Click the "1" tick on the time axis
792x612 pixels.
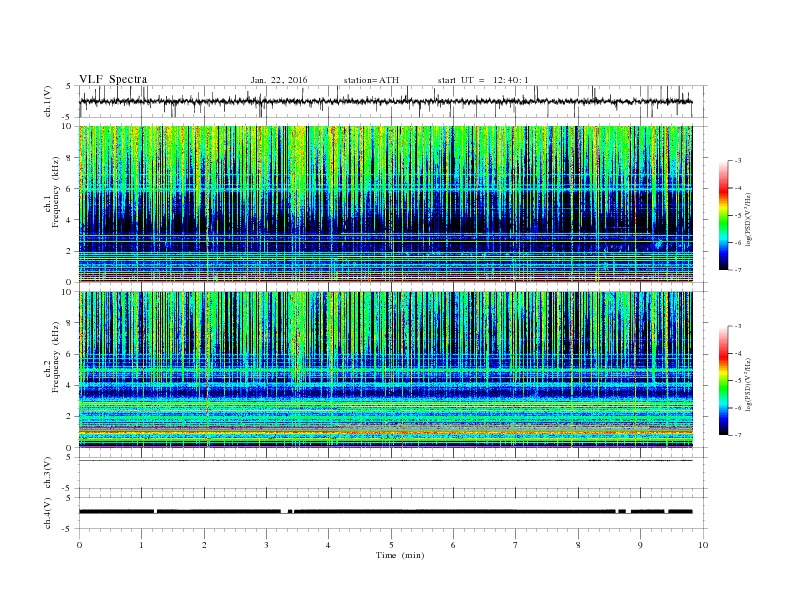click(x=141, y=545)
